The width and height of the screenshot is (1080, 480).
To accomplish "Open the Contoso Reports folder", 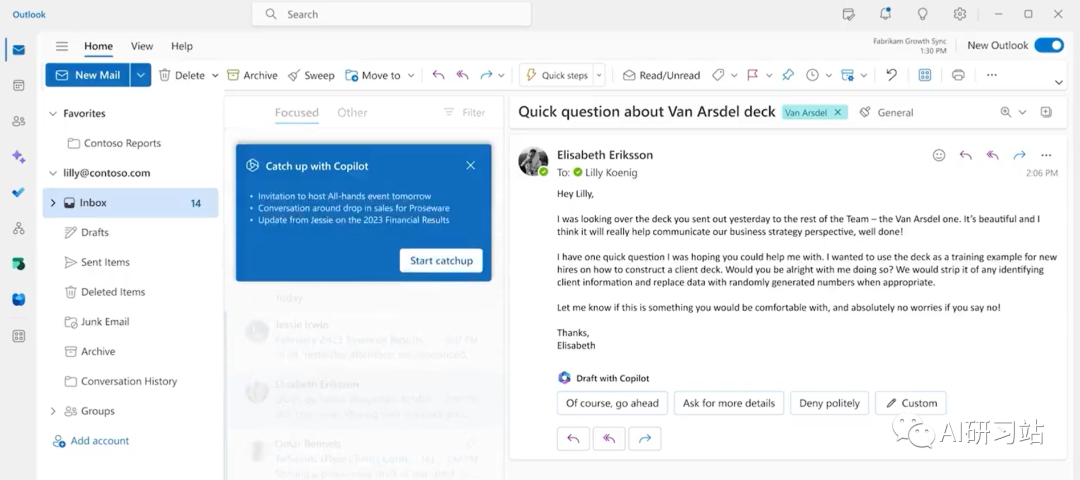I will [114, 143].
